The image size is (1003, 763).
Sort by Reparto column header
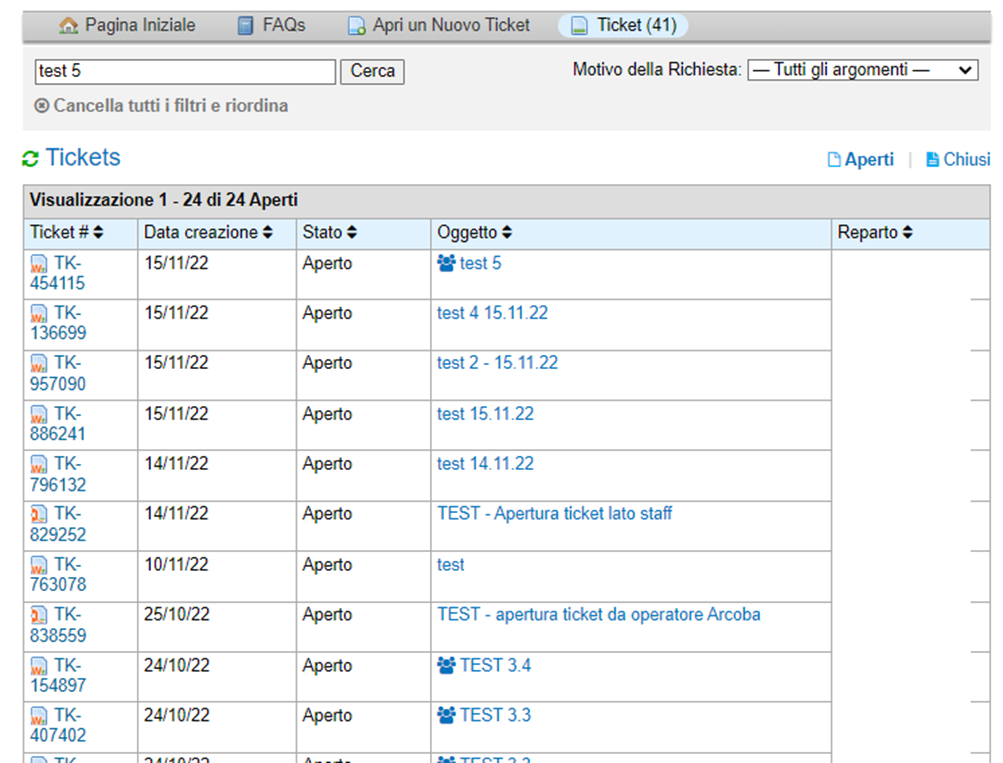click(875, 232)
